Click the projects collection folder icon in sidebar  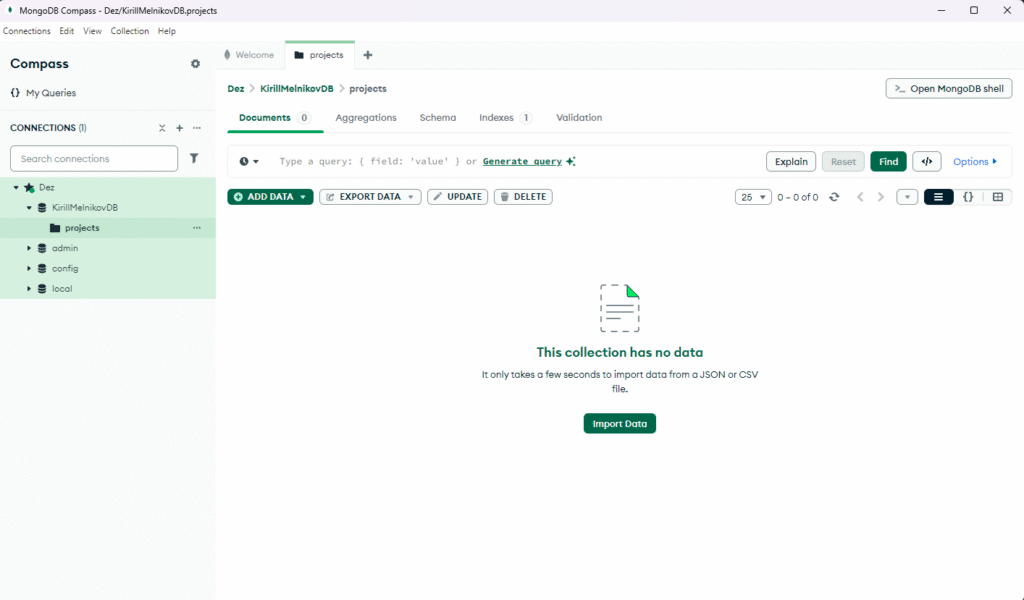pyautogui.click(x=55, y=228)
